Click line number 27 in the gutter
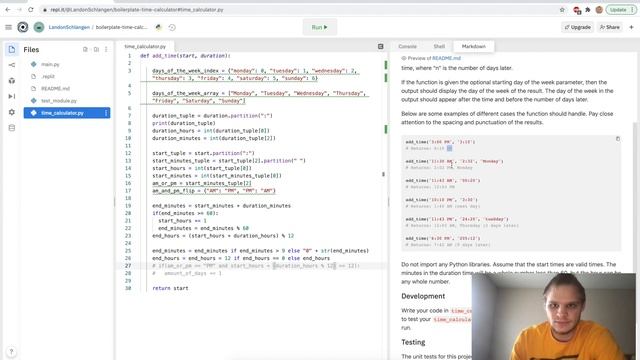Viewport: 640px width, 360px height. (x=128, y=266)
